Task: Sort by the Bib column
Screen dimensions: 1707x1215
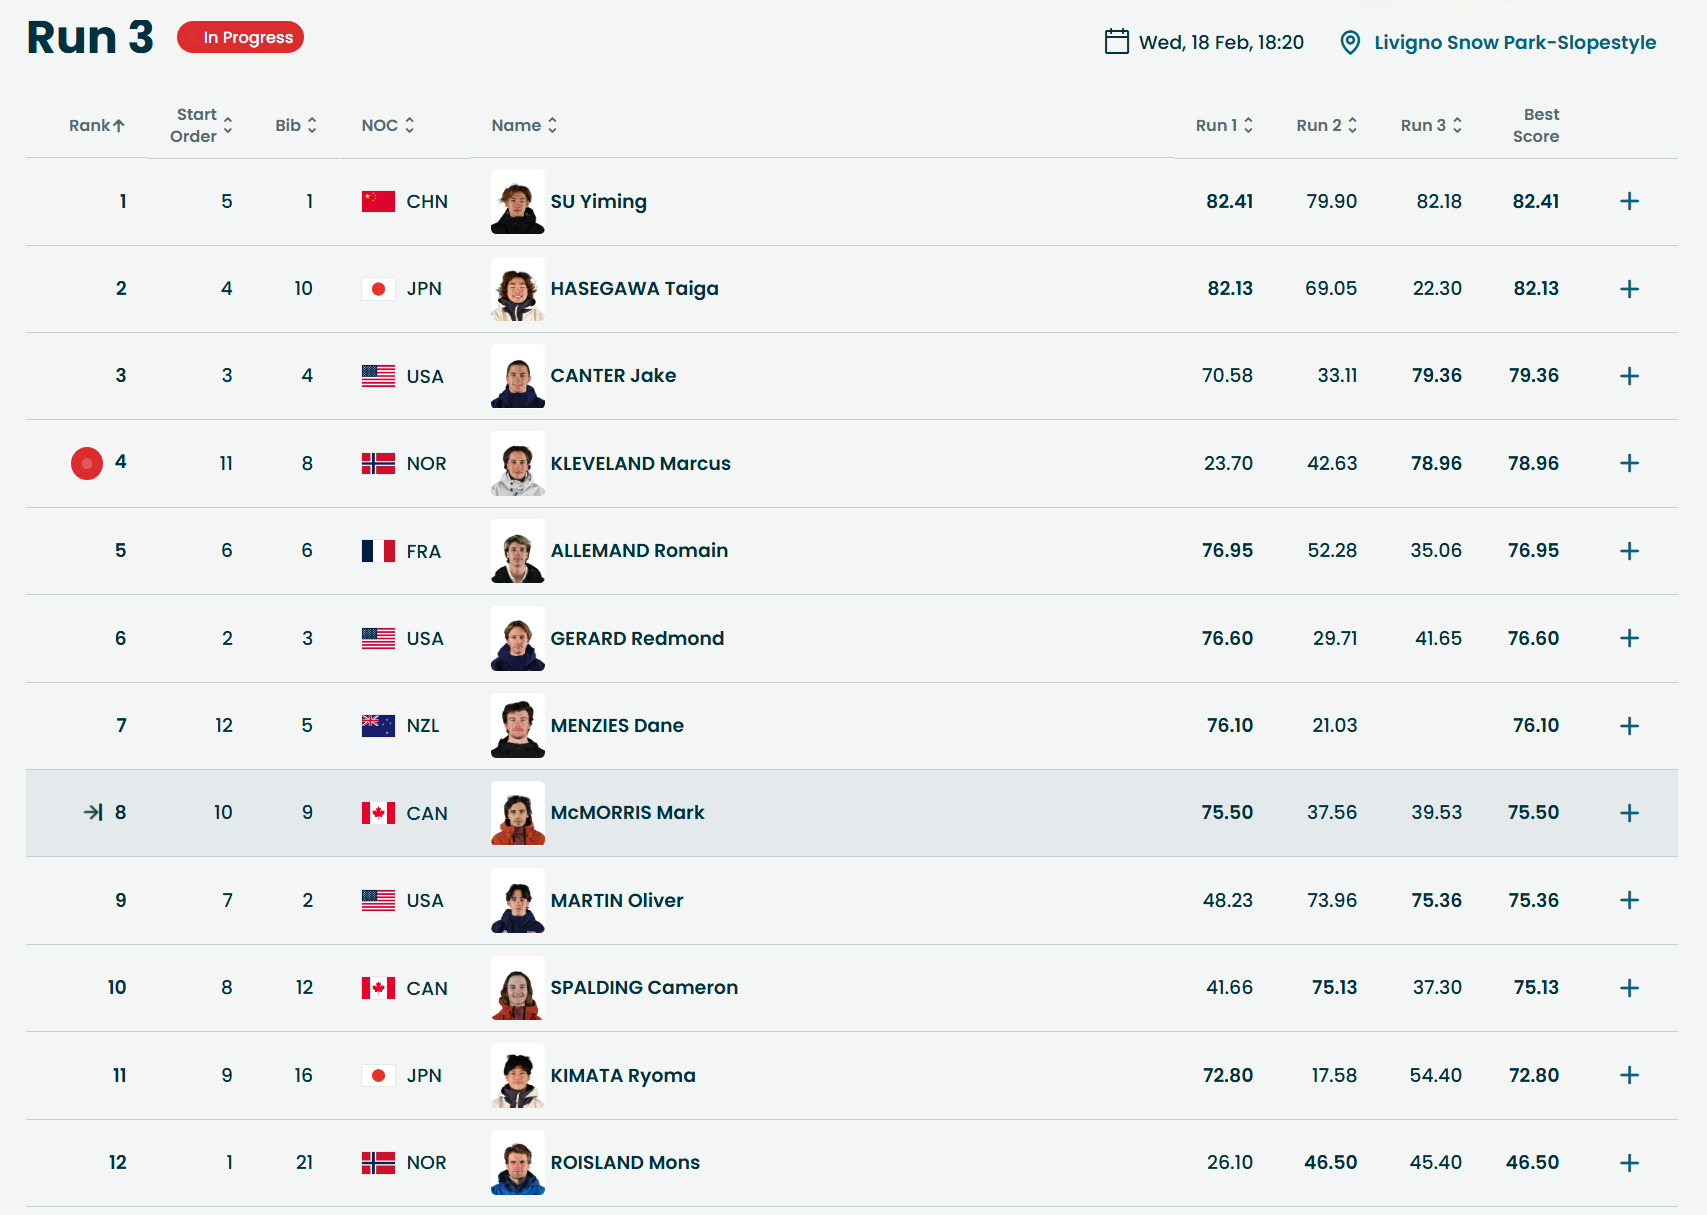Action: point(295,125)
